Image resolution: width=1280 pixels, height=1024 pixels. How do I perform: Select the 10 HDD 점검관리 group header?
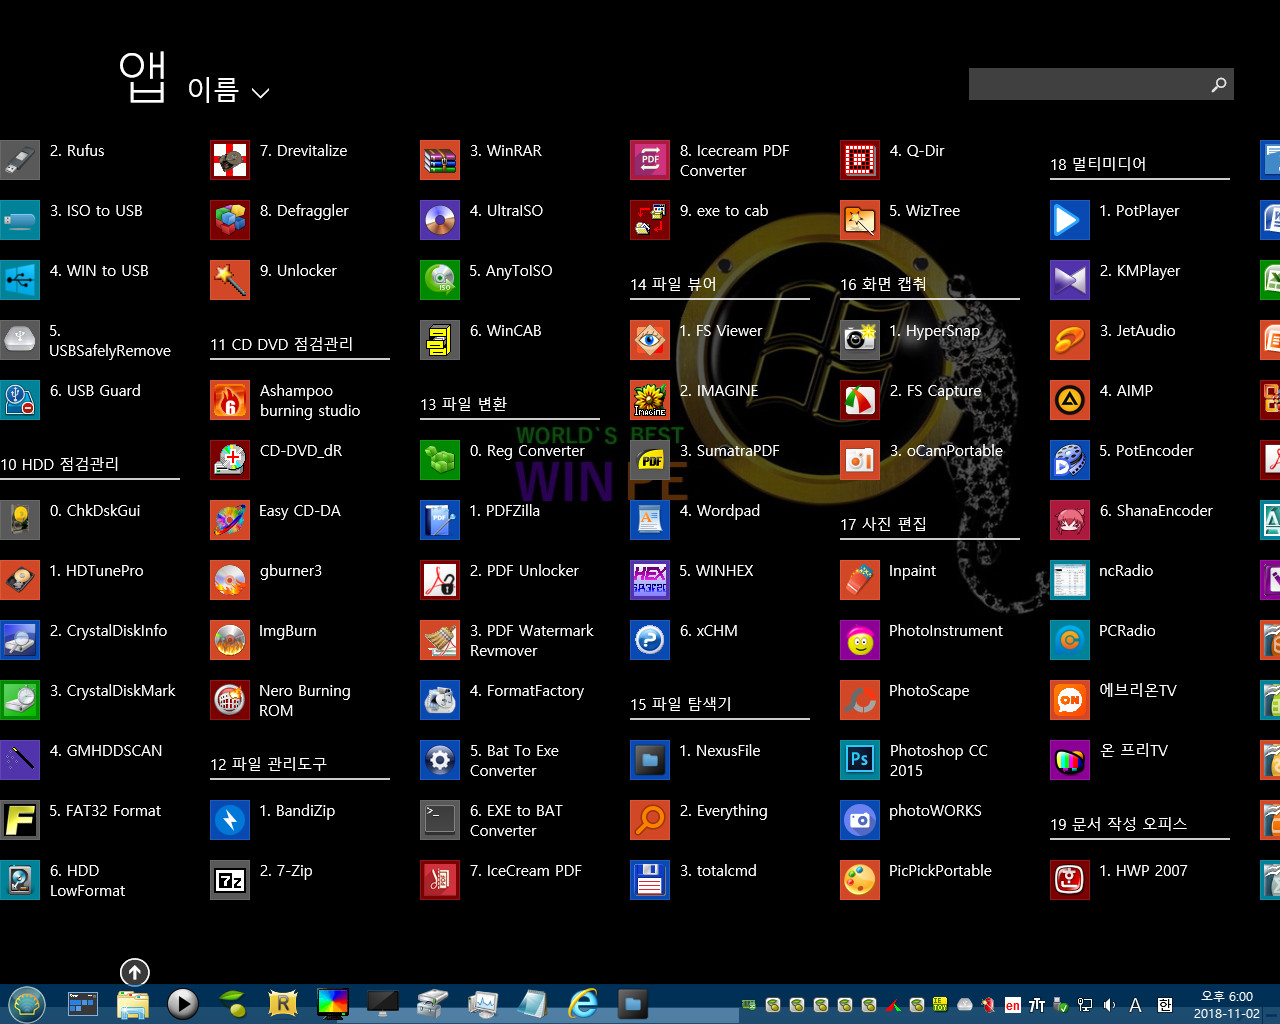coord(59,464)
